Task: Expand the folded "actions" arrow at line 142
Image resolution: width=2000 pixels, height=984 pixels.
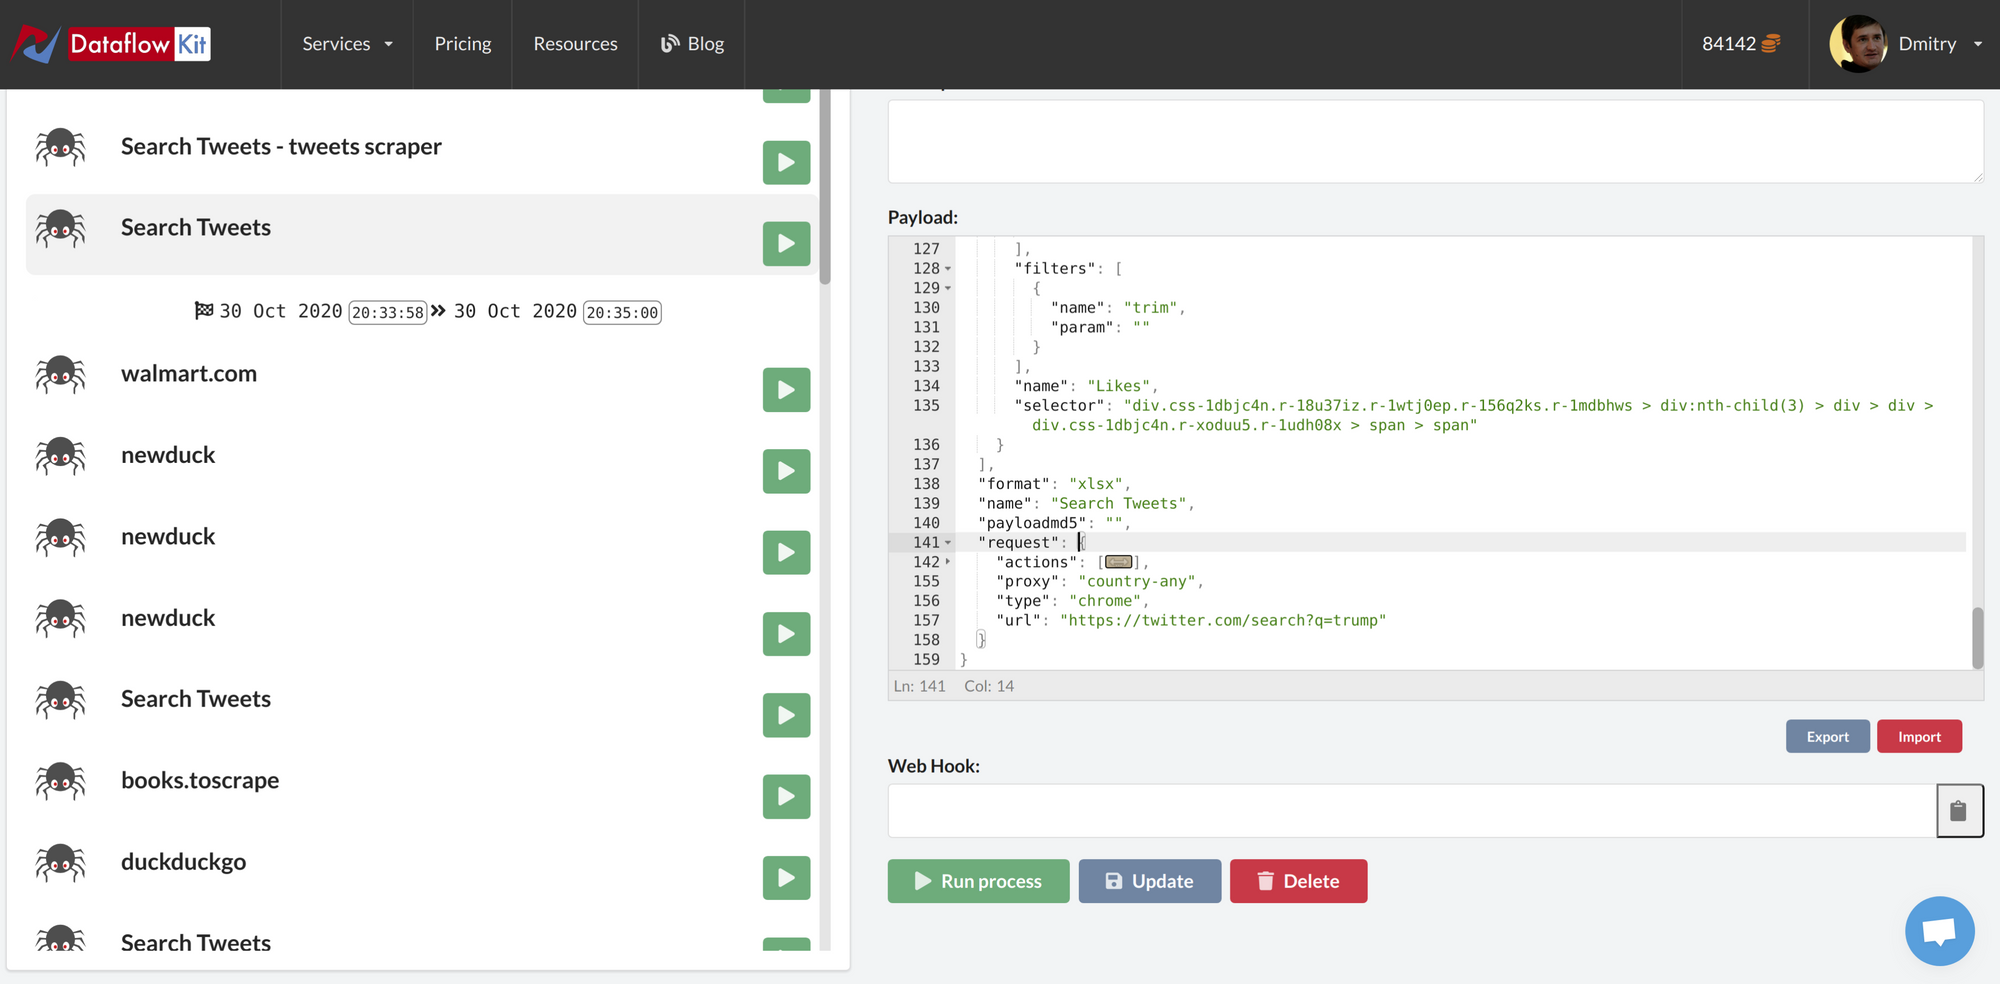Action: (948, 562)
